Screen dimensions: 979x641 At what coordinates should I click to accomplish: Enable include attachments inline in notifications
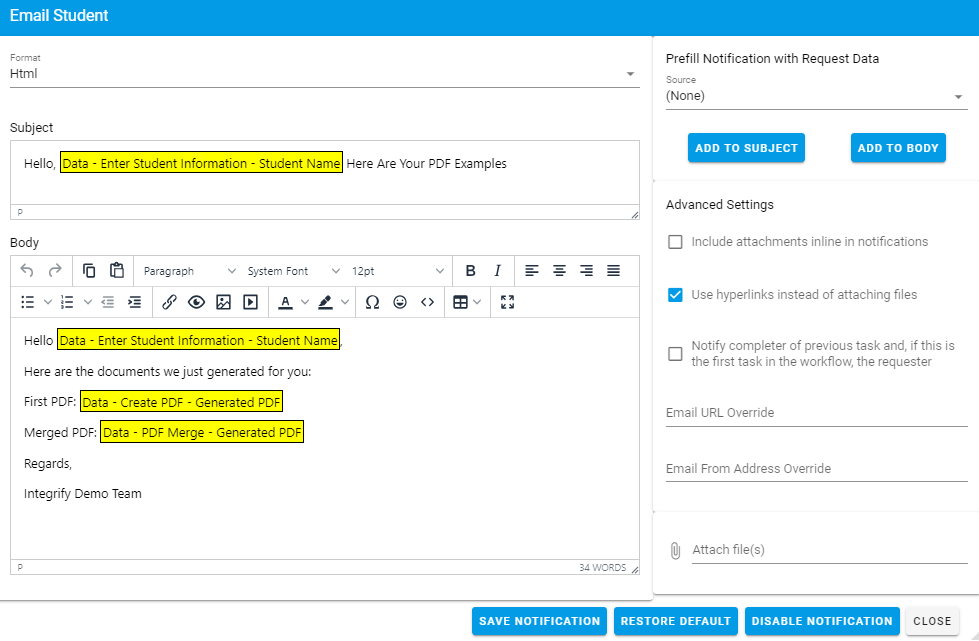[x=676, y=242]
